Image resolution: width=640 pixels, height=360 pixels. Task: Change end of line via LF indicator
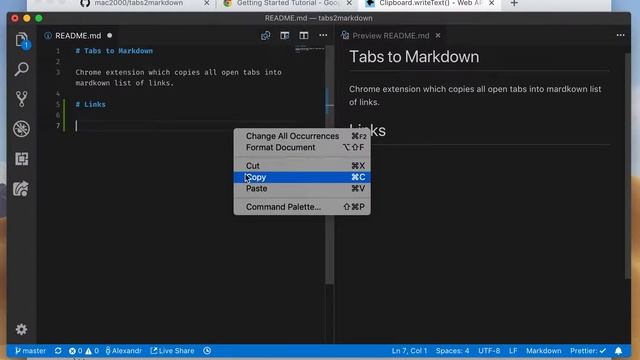click(x=513, y=351)
